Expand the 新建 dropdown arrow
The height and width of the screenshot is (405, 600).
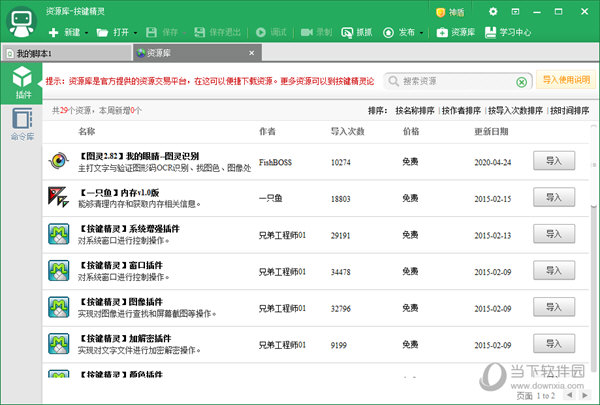pyautogui.click(x=86, y=33)
